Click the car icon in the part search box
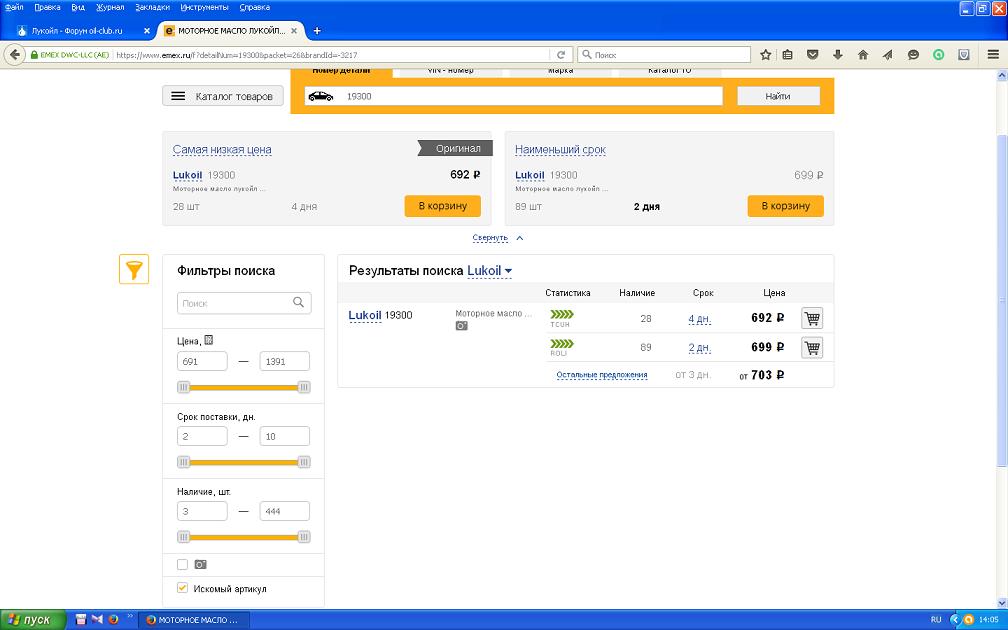The width and height of the screenshot is (1008, 630). pos(321,96)
